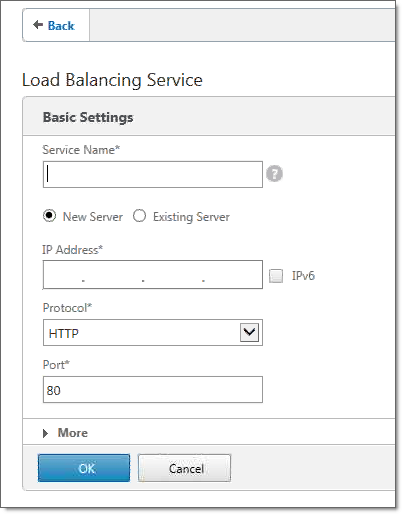This screenshot has height=514, width=402.
Task: Click the More disclosure triangle
Action: (45, 433)
